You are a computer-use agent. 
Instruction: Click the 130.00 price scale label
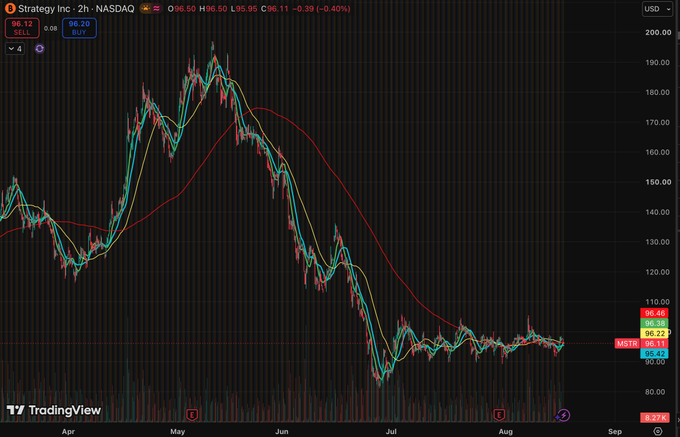coord(659,242)
